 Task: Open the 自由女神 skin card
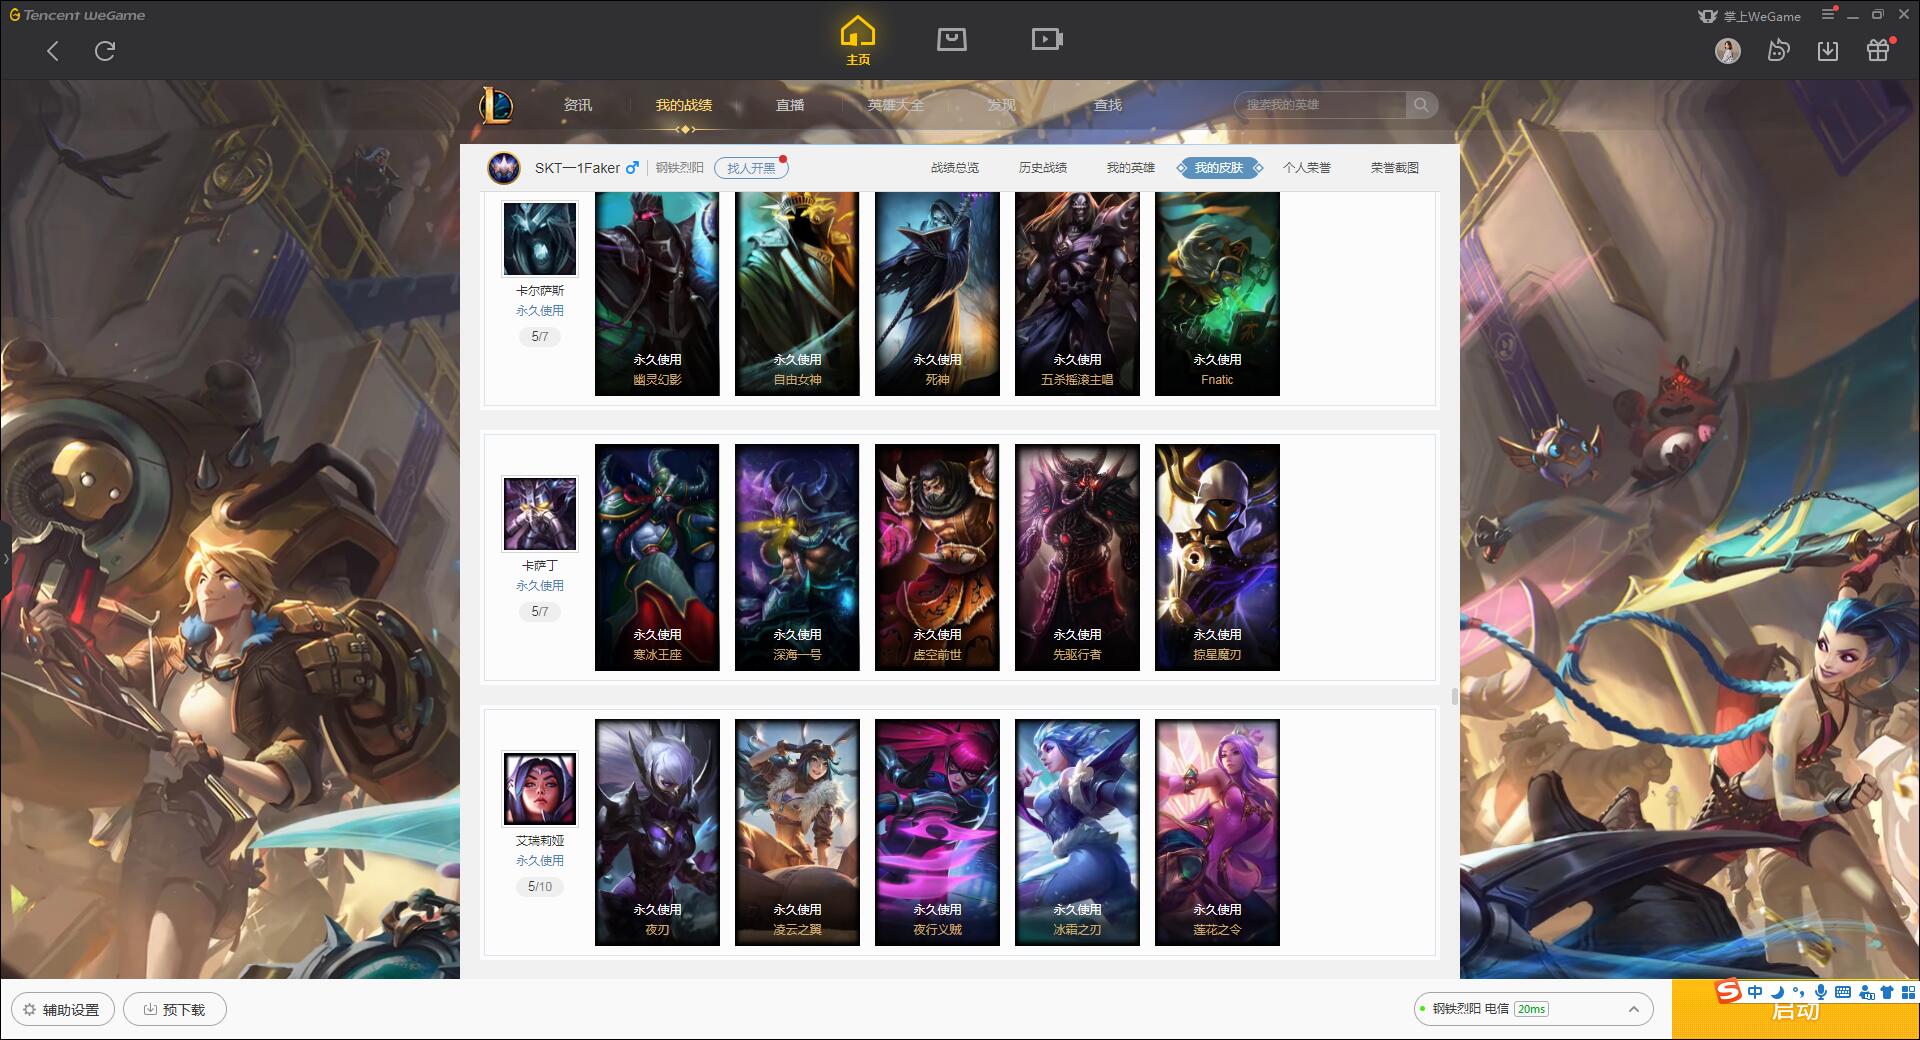(x=797, y=294)
